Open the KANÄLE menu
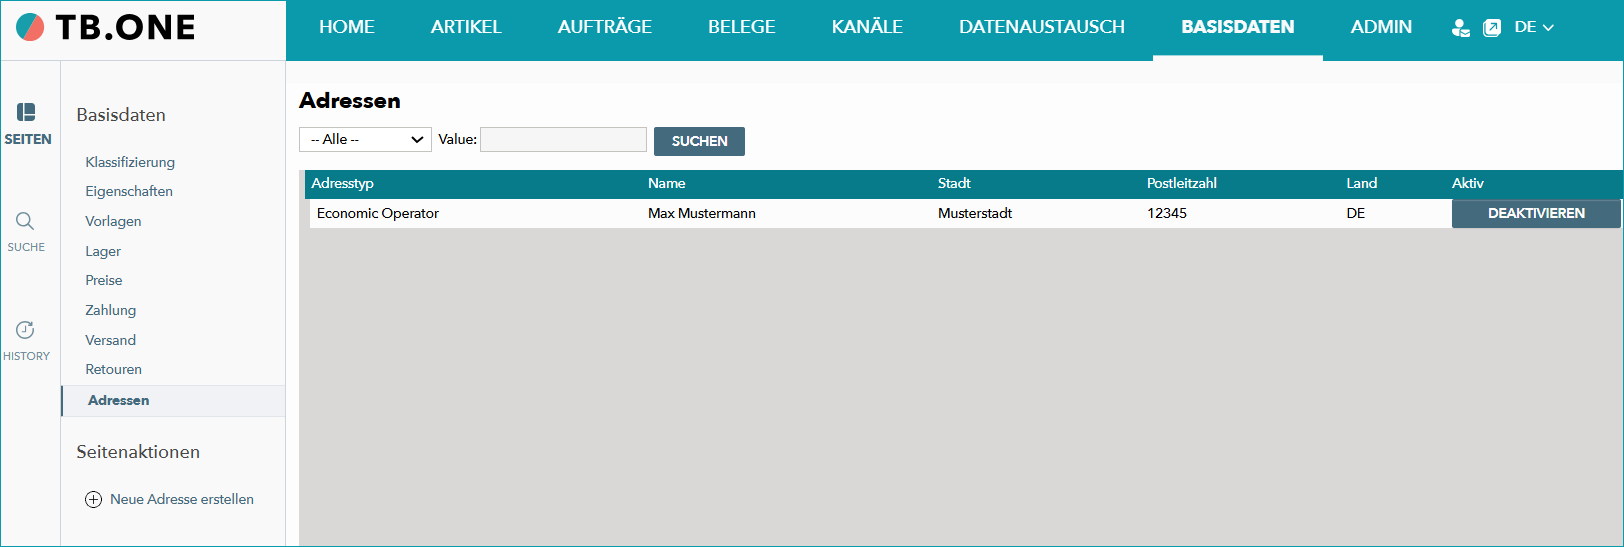Viewport: 1624px width, 547px height. tap(867, 27)
